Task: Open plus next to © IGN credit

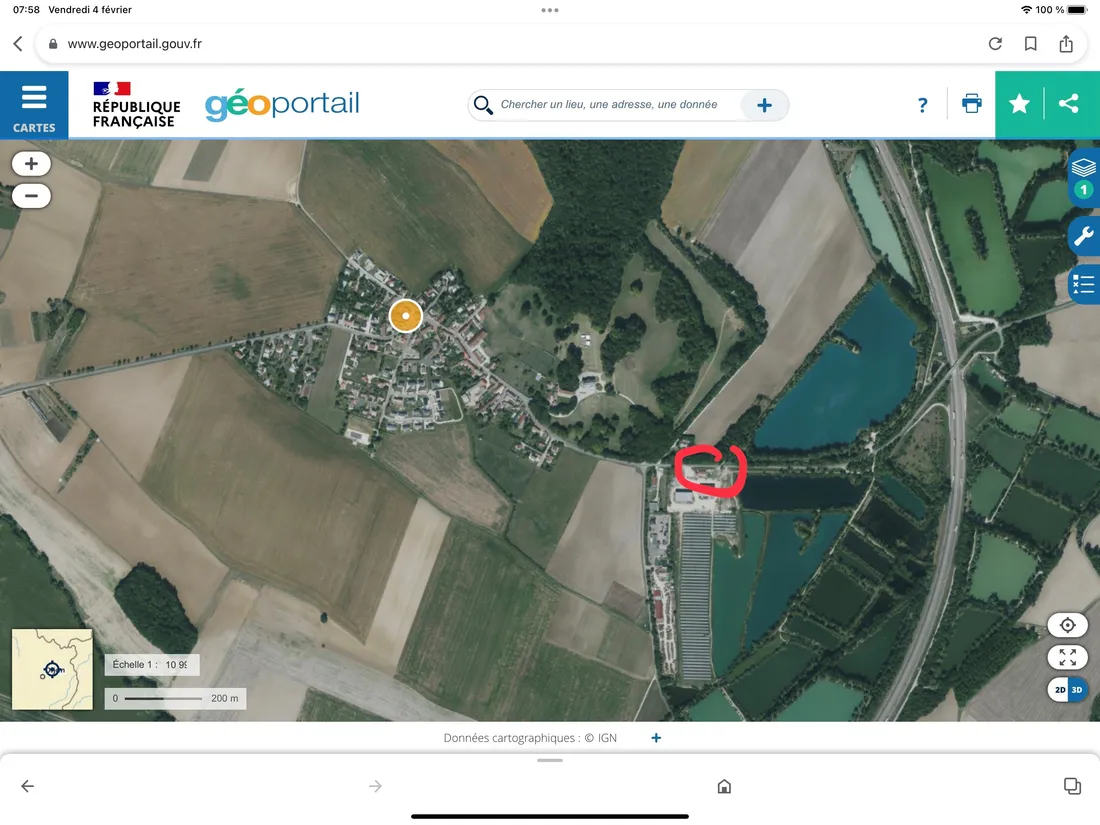Action: pyautogui.click(x=656, y=738)
